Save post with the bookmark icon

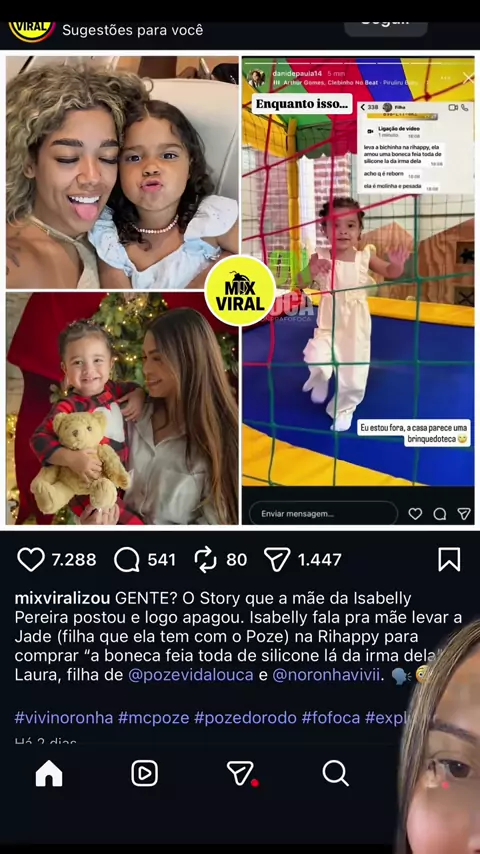click(449, 559)
